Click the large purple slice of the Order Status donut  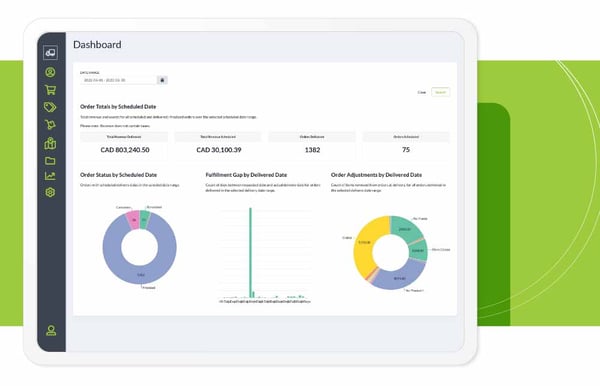coord(141,275)
